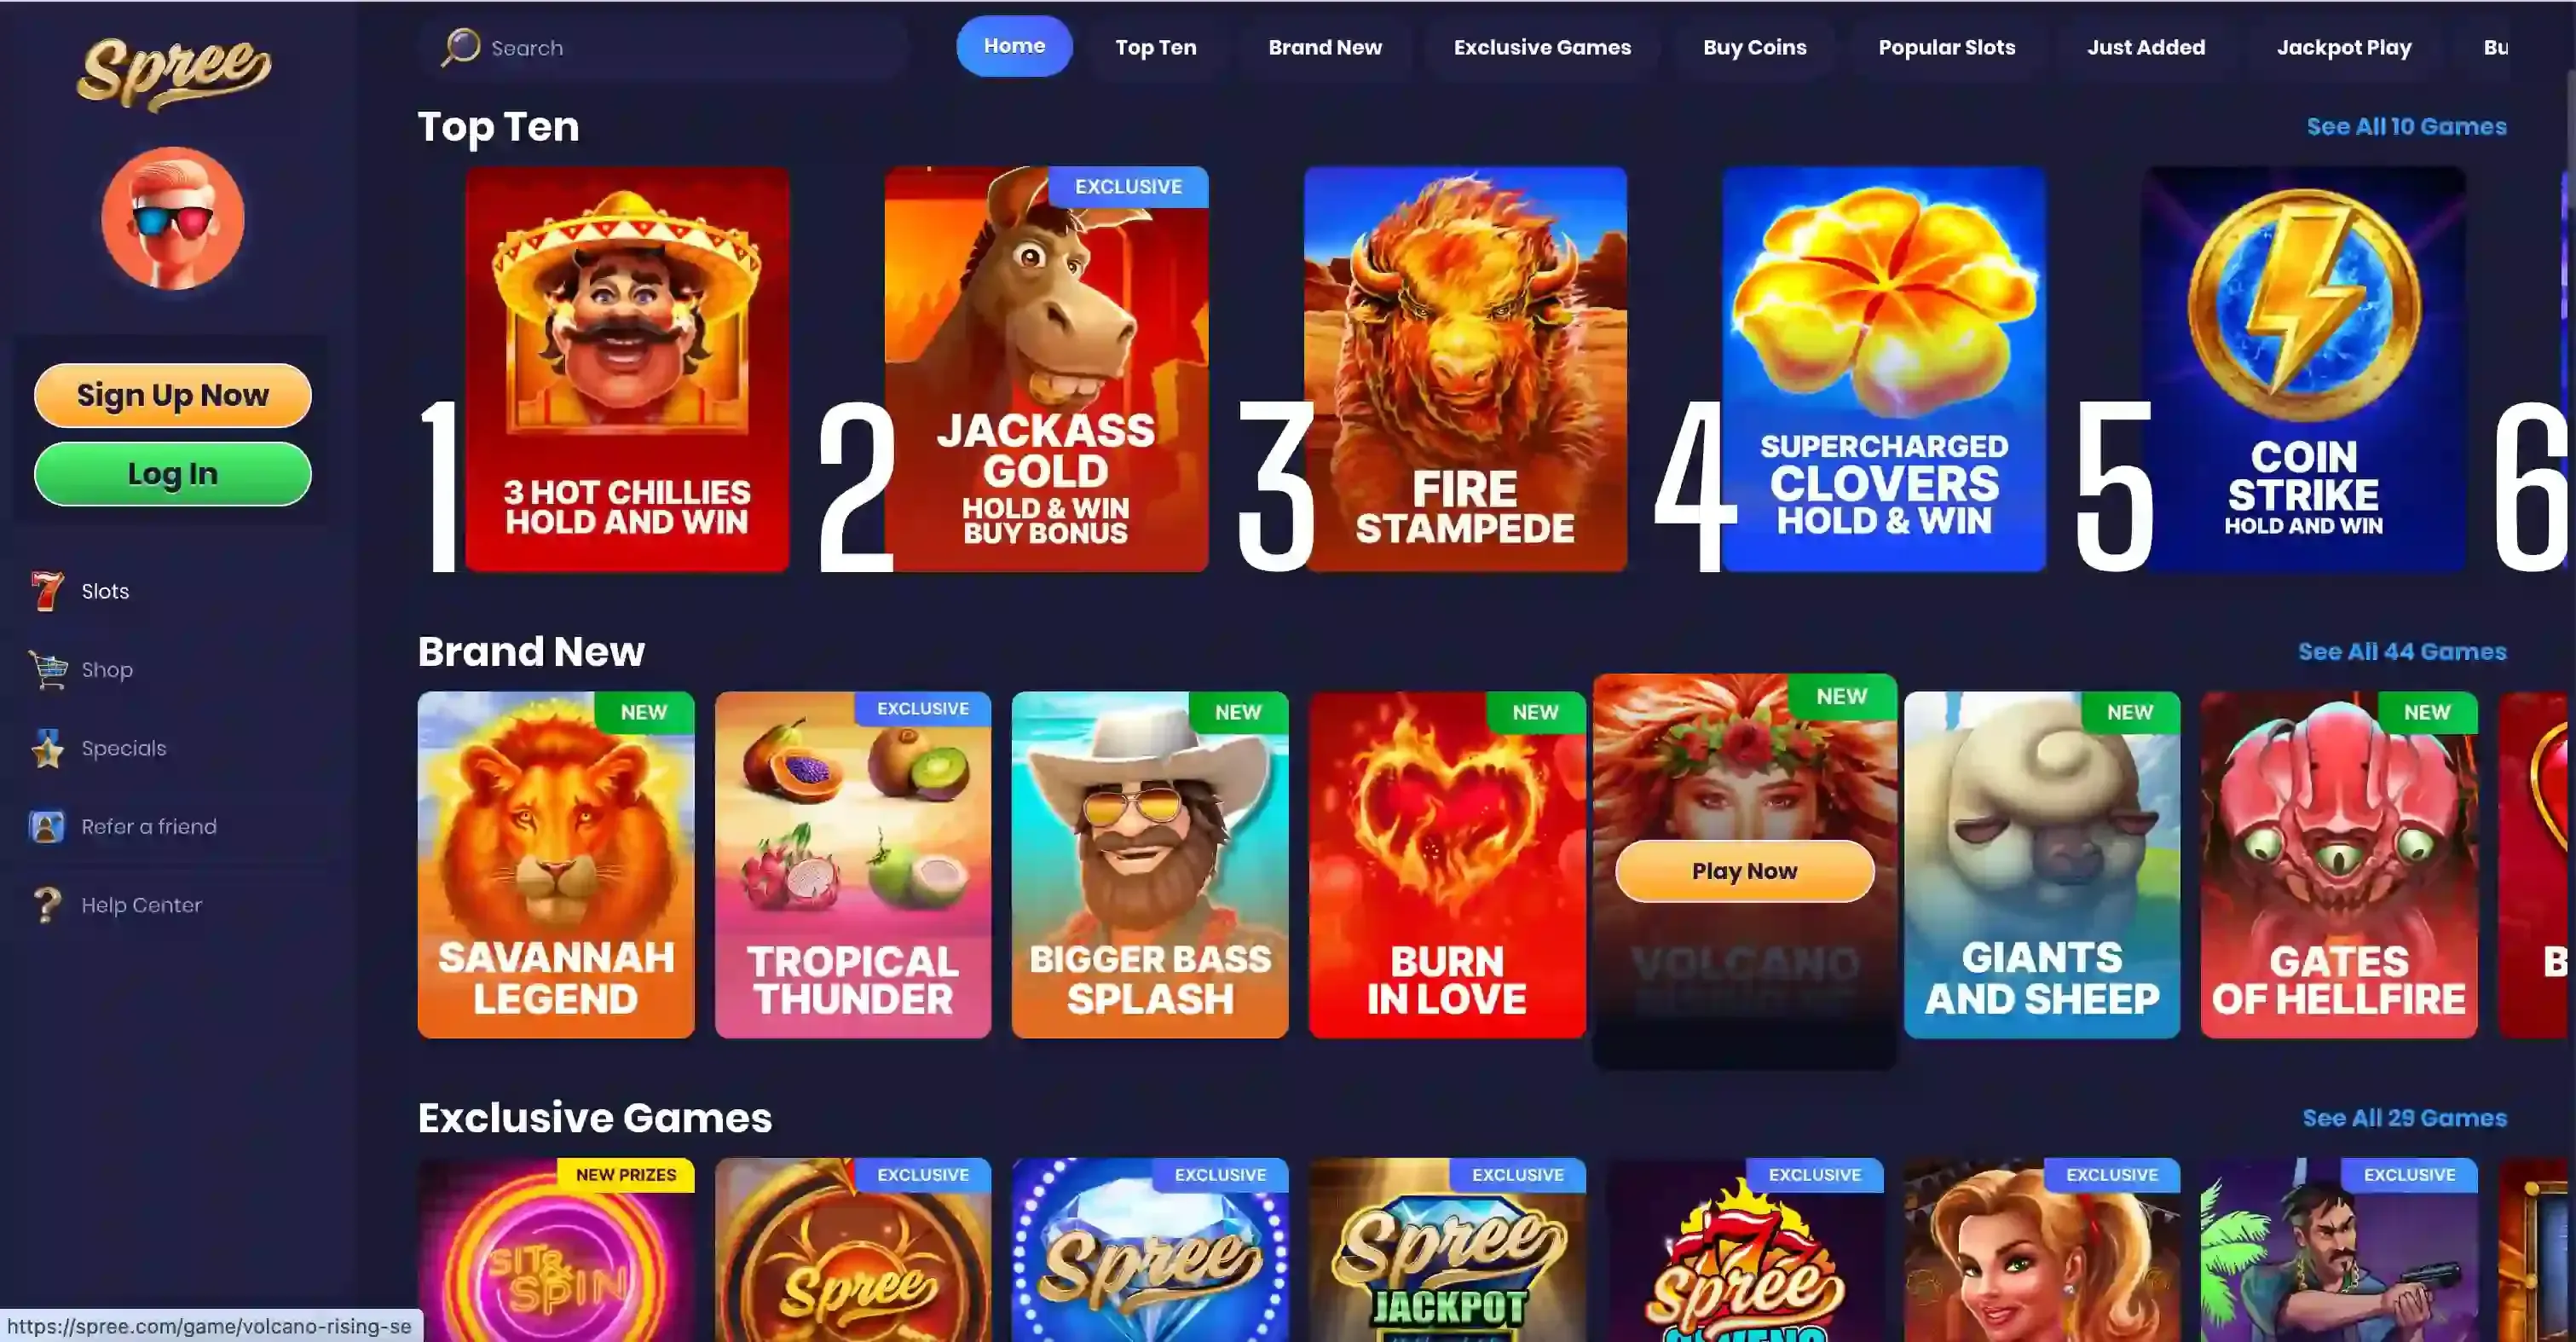Click the Spree logo
This screenshot has width=2576, height=1342.
coord(174,74)
